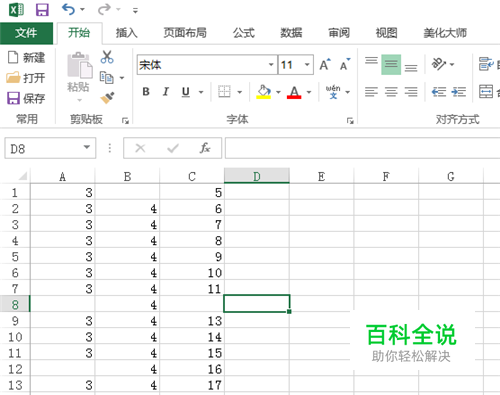The height and width of the screenshot is (395, 500).
Task: Click the Increase Font Size icon
Action: pyautogui.click(x=325, y=64)
